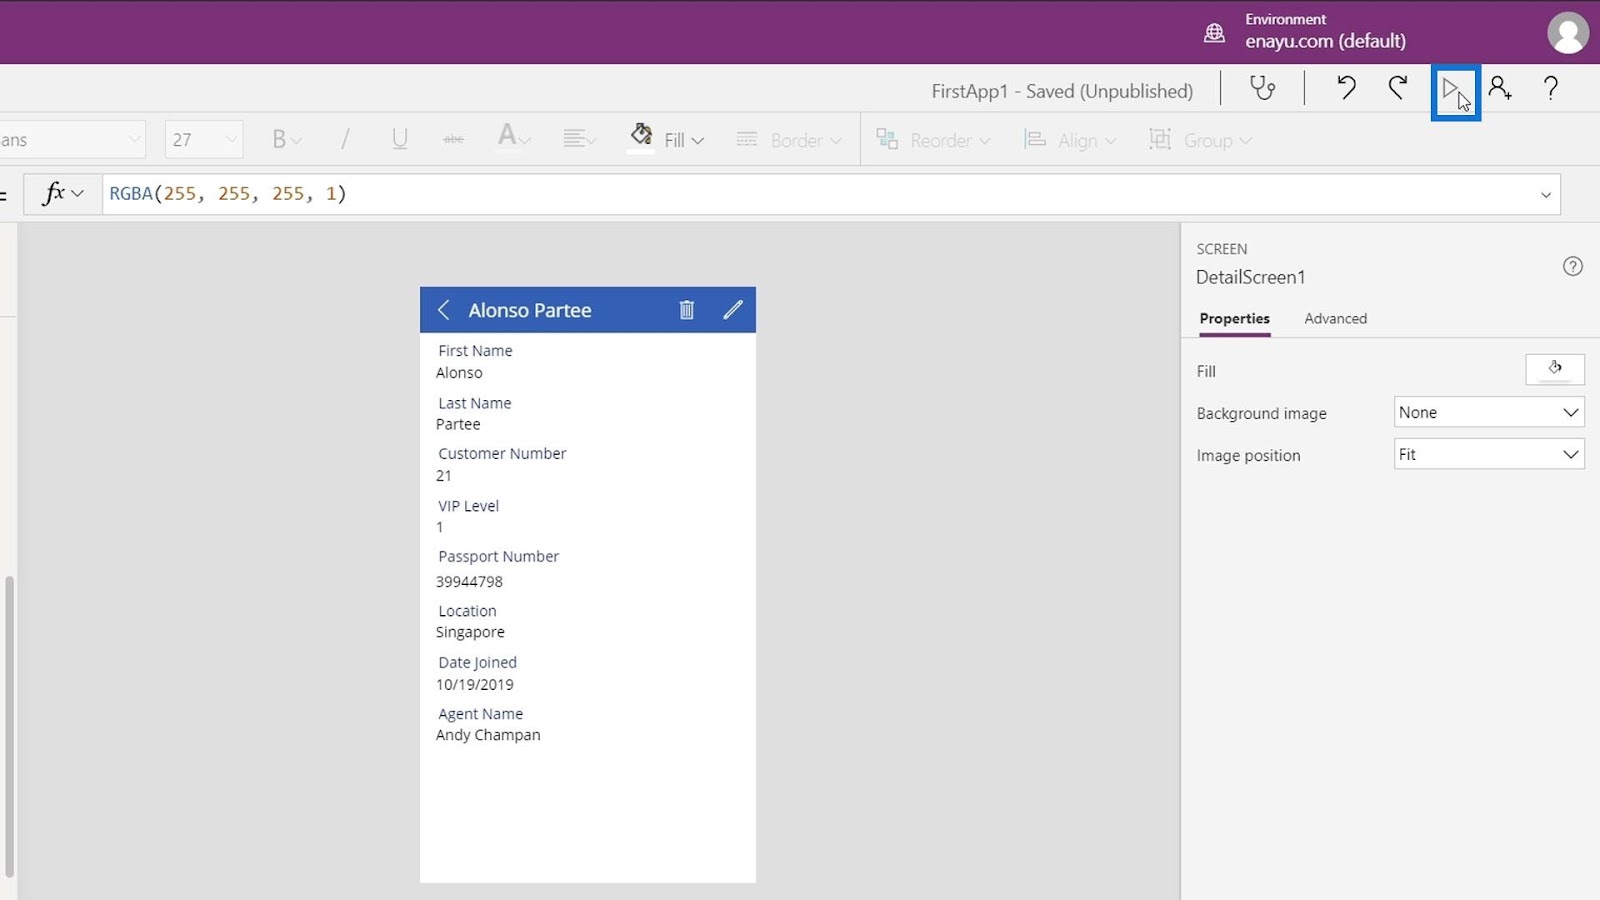The height and width of the screenshot is (900, 1600).
Task: Go back using the app's back arrow
Action: coord(444,310)
